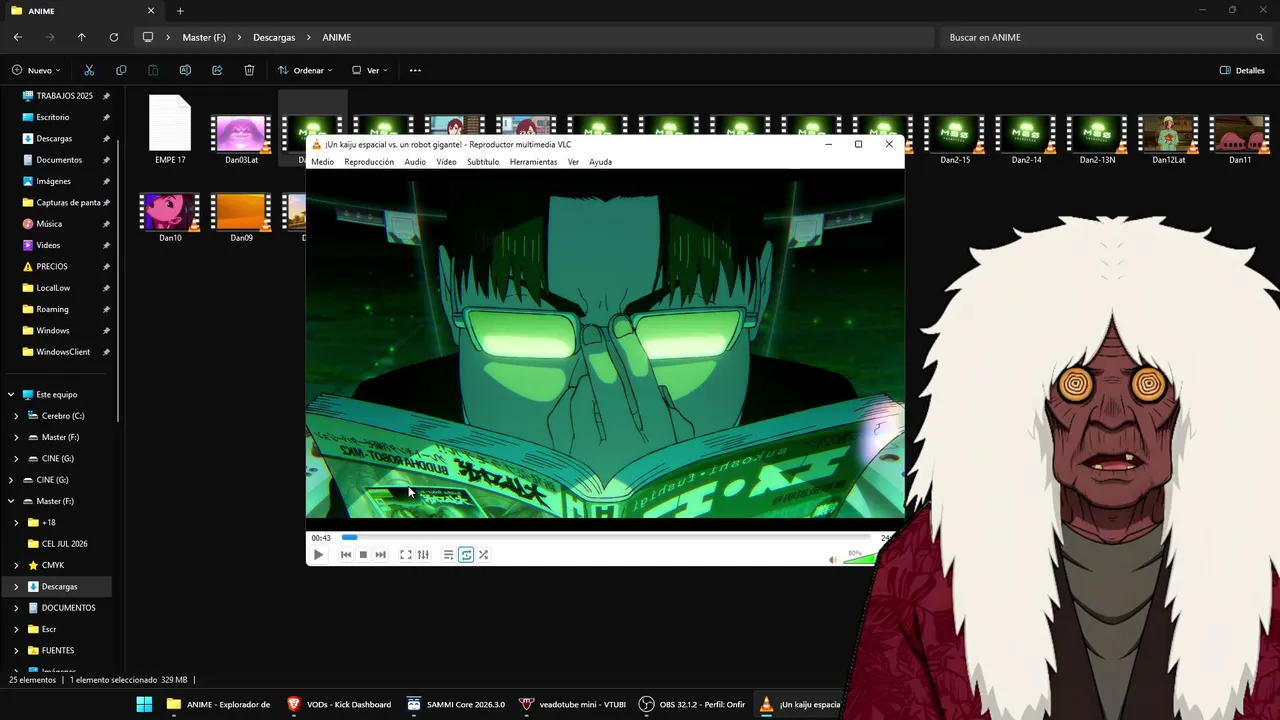Open veadotube mini from the taskbar
This screenshot has height=720, width=1280.
point(573,704)
